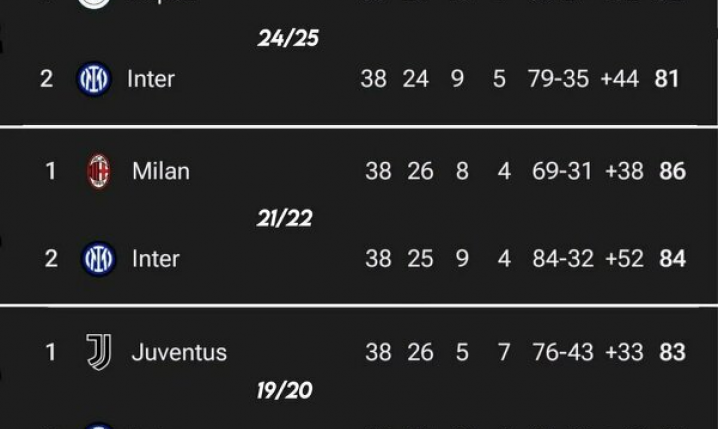The width and height of the screenshot is (718, 429).
Task: Select Inter team name in 21/22 row
Action: [156, 259]
